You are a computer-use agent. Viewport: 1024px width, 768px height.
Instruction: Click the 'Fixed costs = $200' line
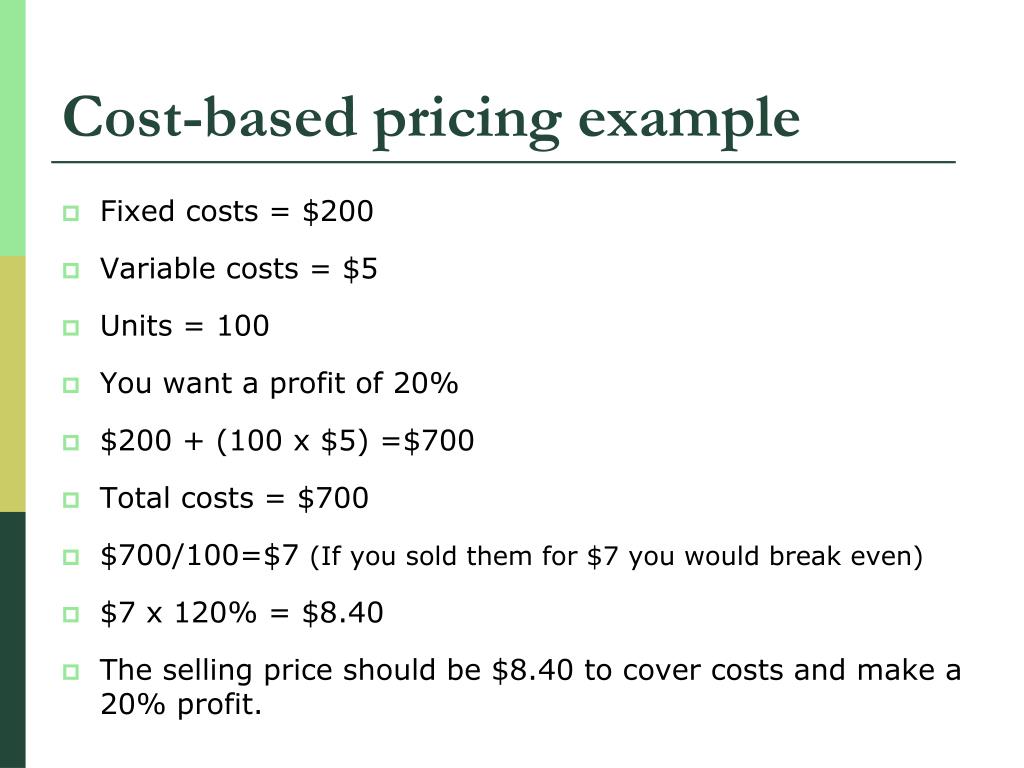point(236,212)
